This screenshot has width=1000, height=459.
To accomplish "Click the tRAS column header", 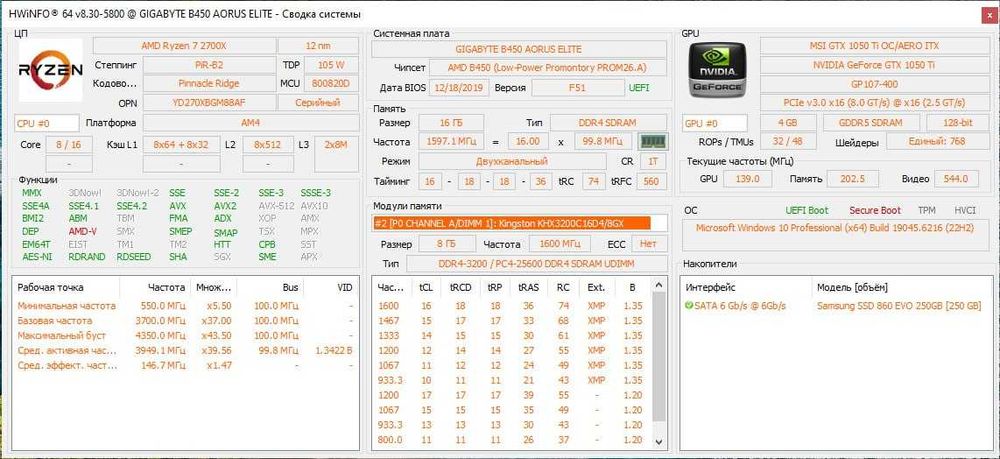I will (x=529, y=288).
